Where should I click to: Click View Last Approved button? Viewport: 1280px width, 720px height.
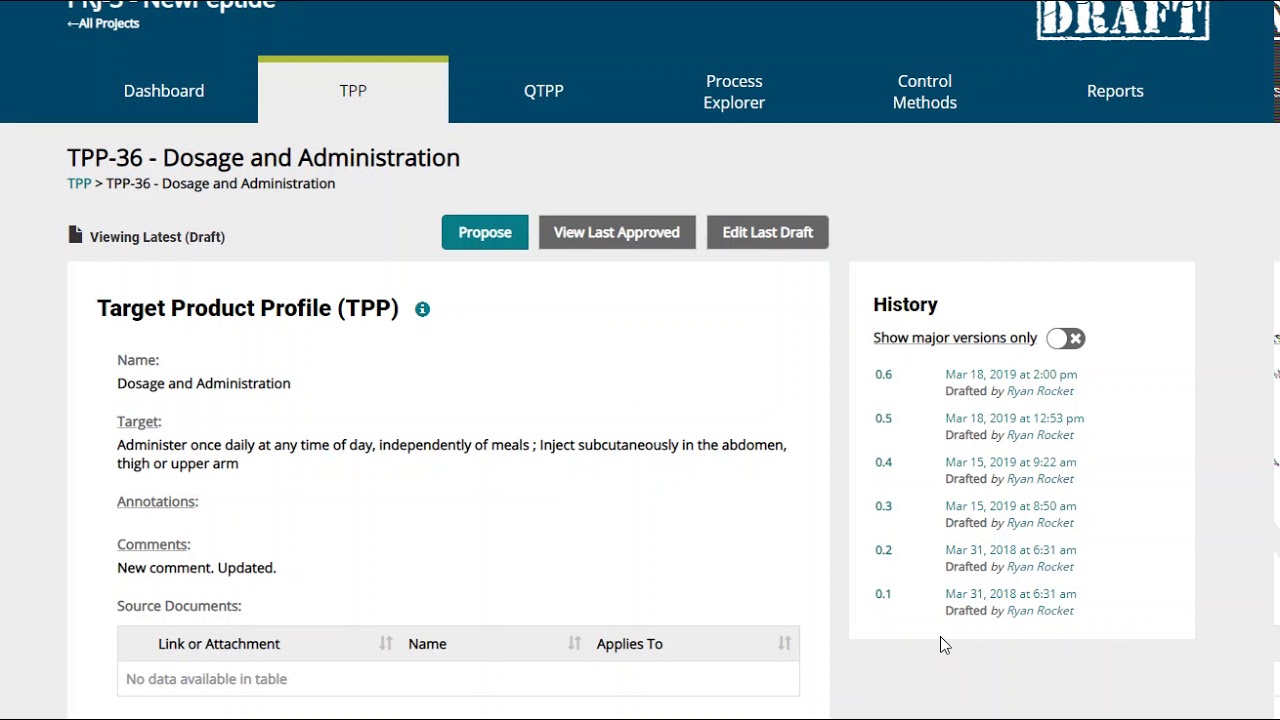pyautogui.click(x=617, y=233)
